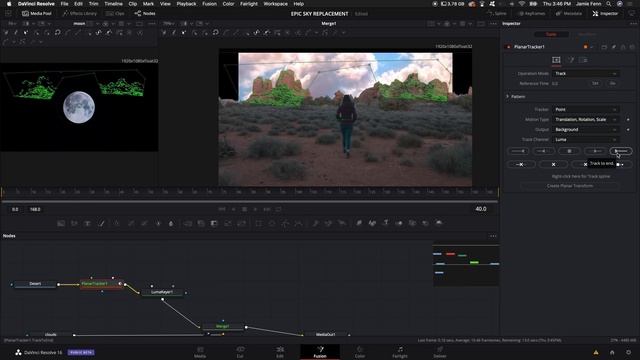Toggle the Inspector panel
The image size is (640, 360).
pos(605,13)
